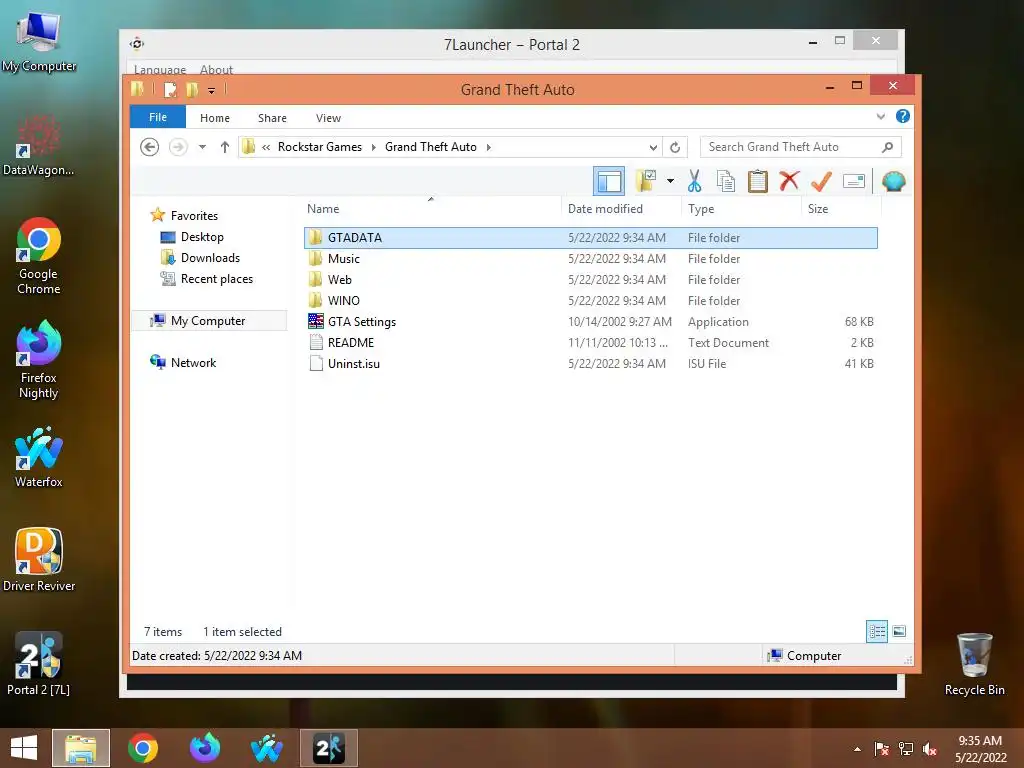The width and height of the screenshot is (1024, 768).
Task: Select the Web folder
Action: 590,280
